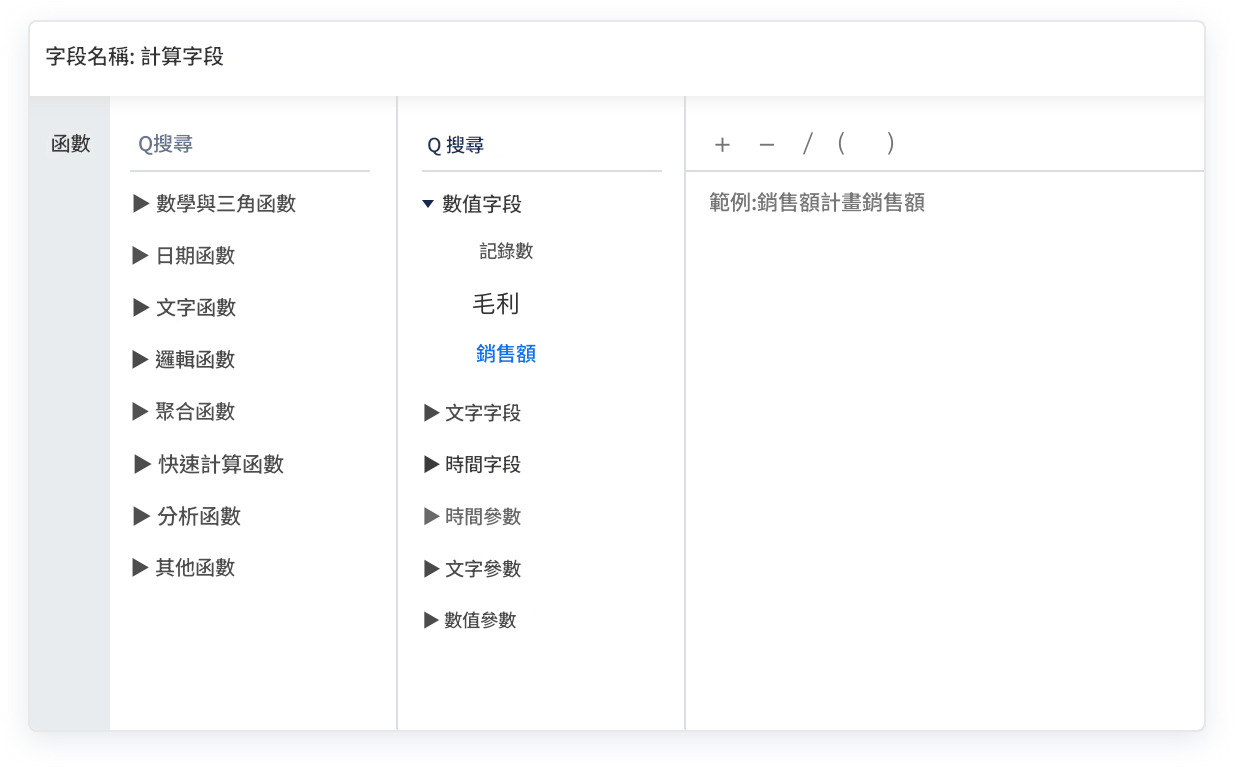The image size is (1234, 768).
Task: Select the 毛利 field
Action: [x=497, y=303]
